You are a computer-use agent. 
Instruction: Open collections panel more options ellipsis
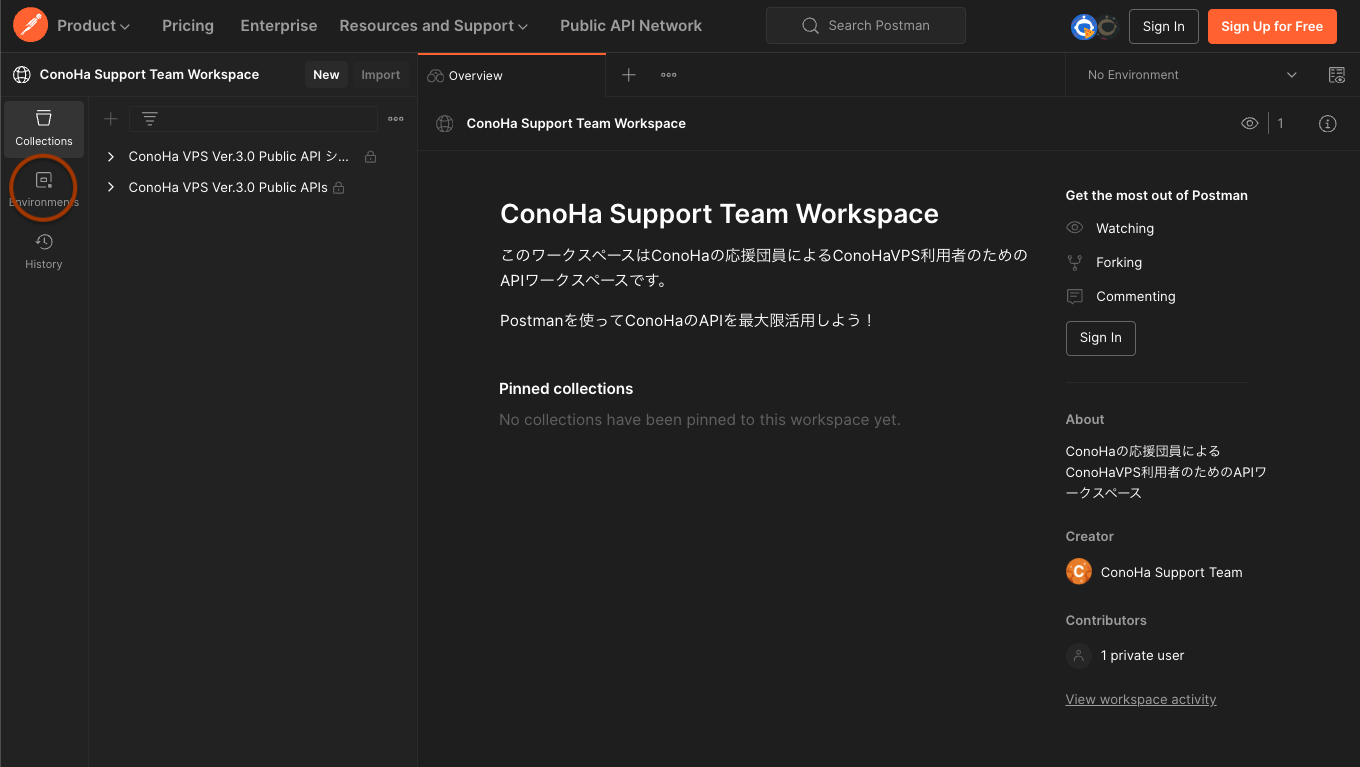pos(396,119)
